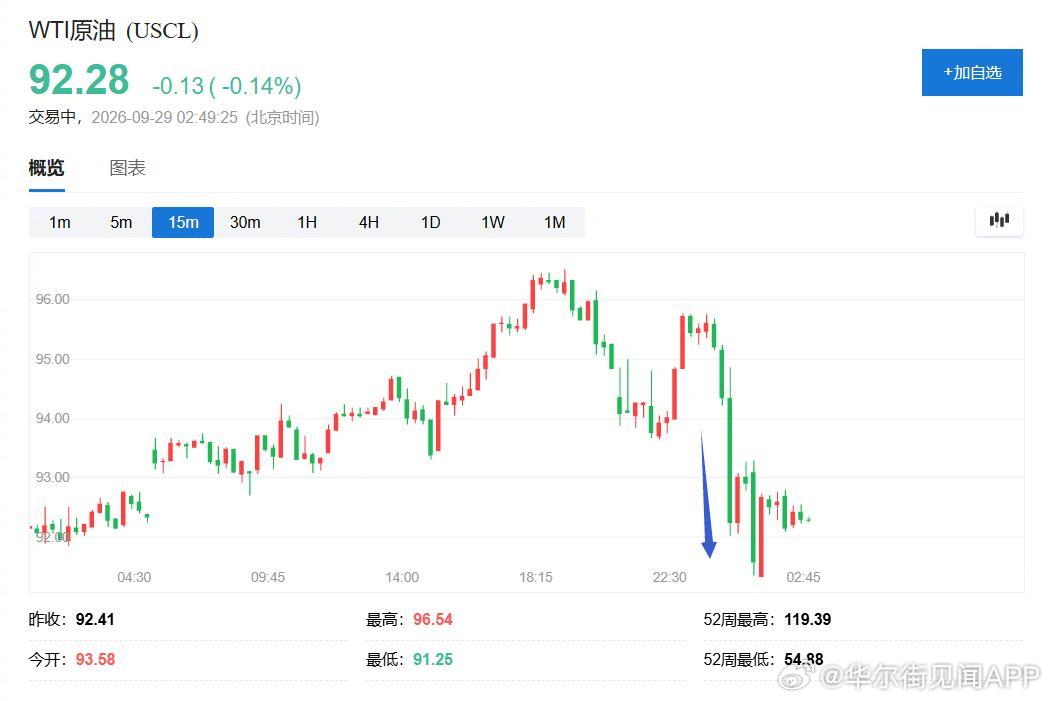Select the 15m timeframe
This screenshot has width=1050, height=701.
pyautogui.click(x=183, y=222)
